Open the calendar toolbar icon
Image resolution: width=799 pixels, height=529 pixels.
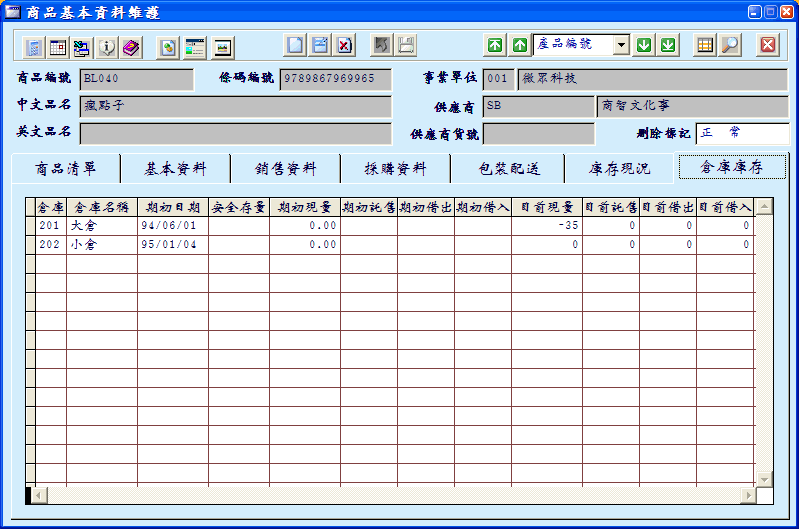tap(58, 47)
